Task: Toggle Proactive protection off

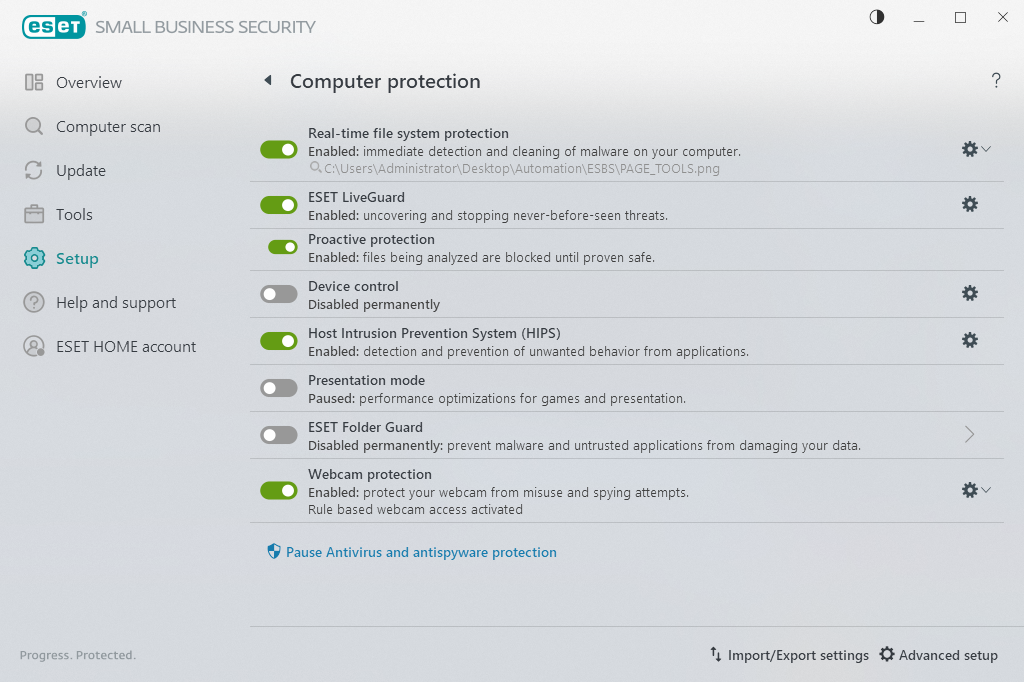Action: pos(283,247)
